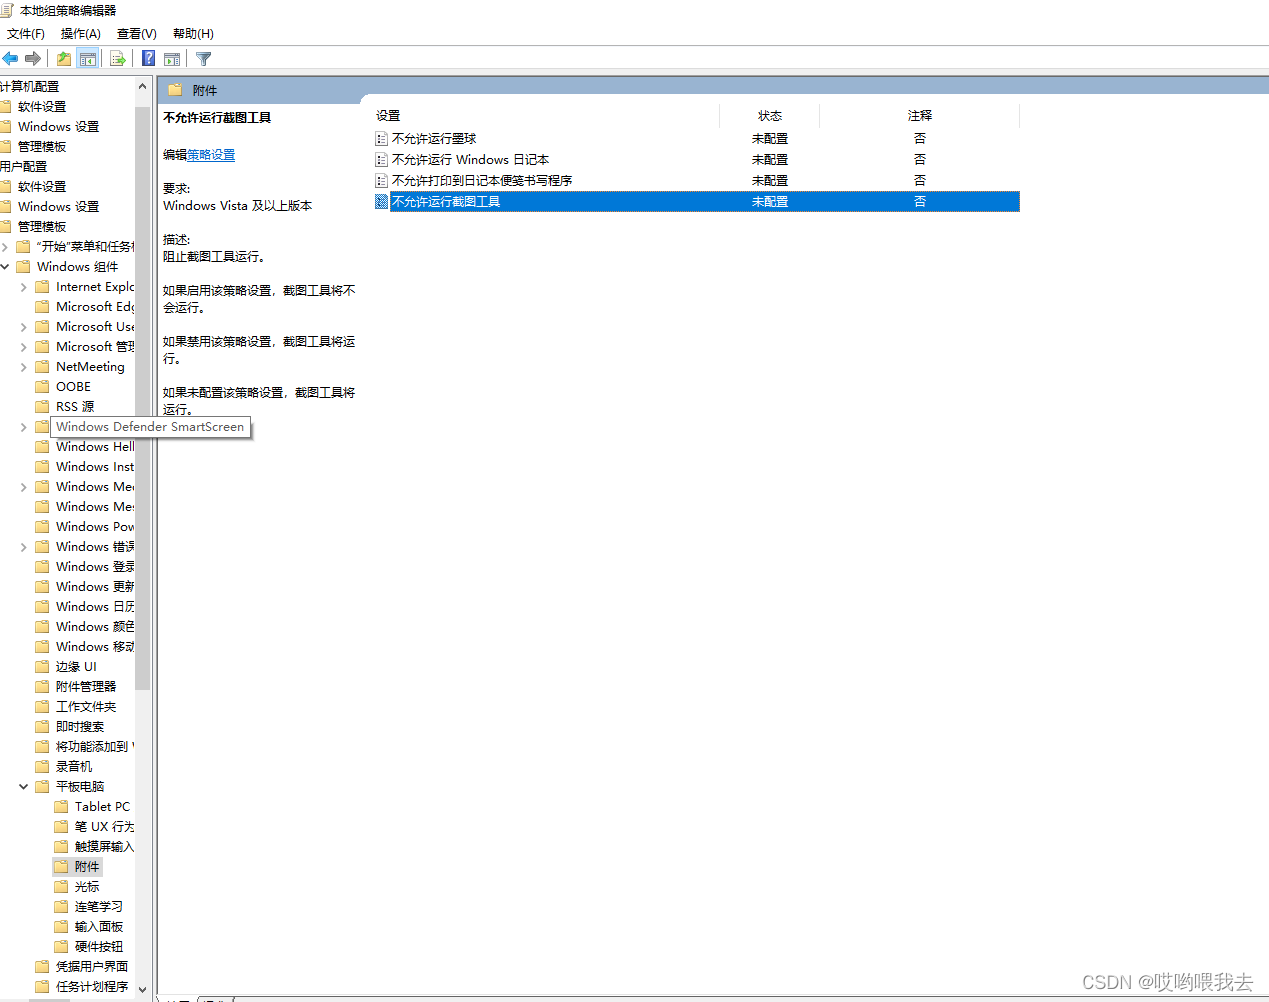Click the 本地组策略编辑器 title bar icon

pyautogui.click(x=8, y=10)
